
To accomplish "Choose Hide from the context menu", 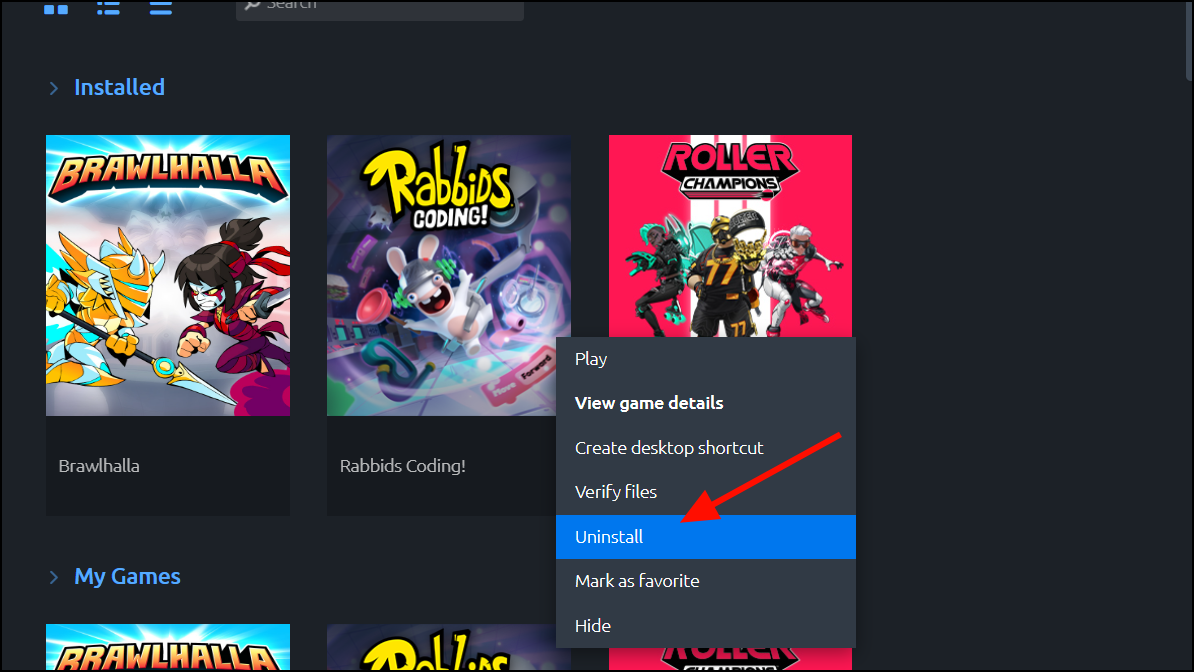I will click(706, 626).
